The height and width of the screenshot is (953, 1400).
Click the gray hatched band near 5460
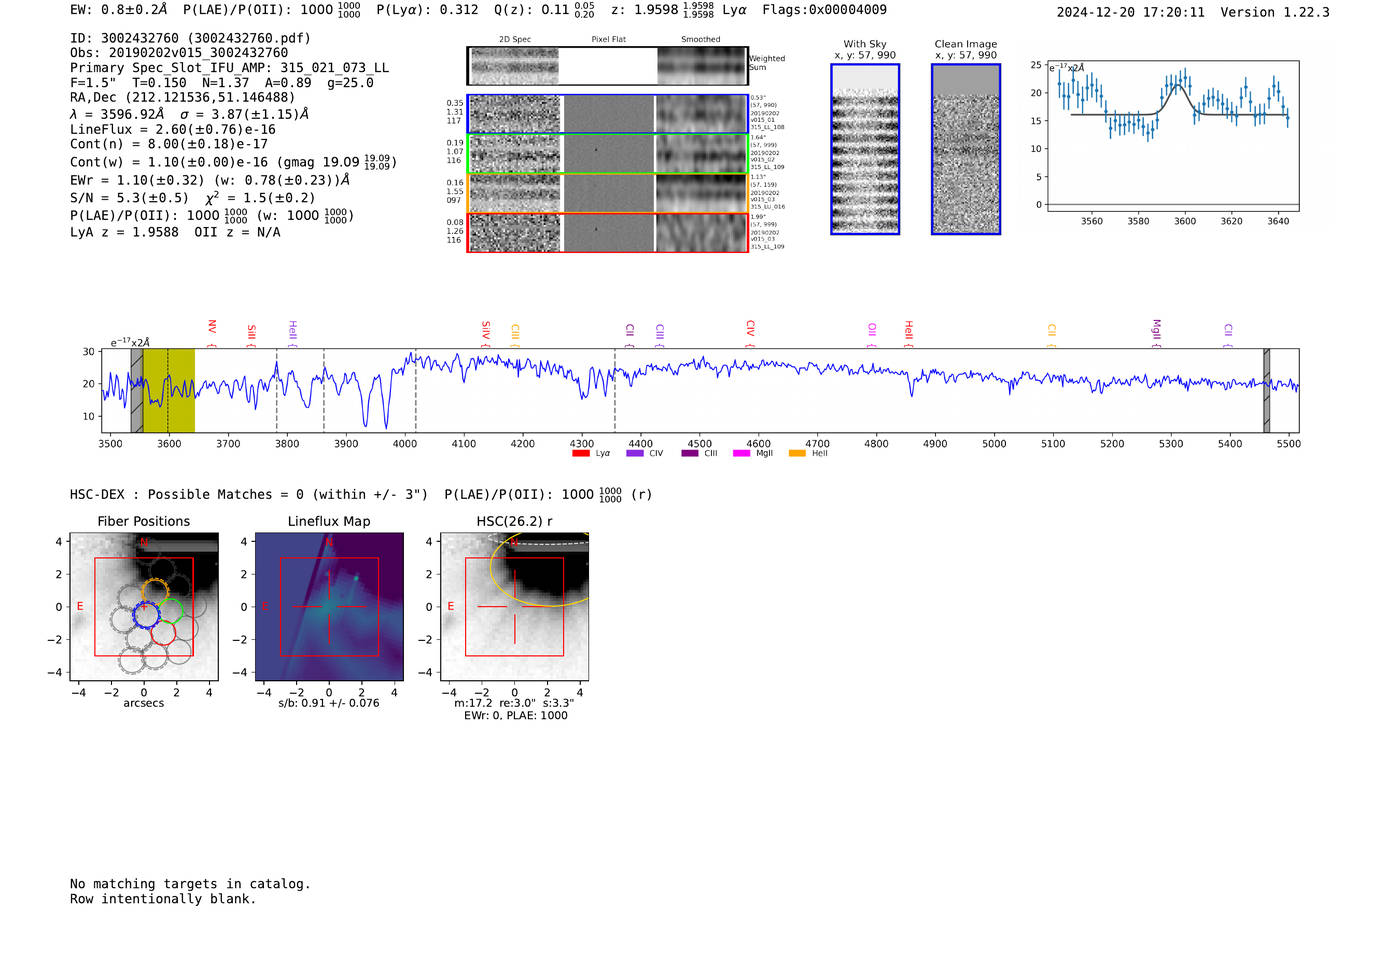tap(1266, 390)
